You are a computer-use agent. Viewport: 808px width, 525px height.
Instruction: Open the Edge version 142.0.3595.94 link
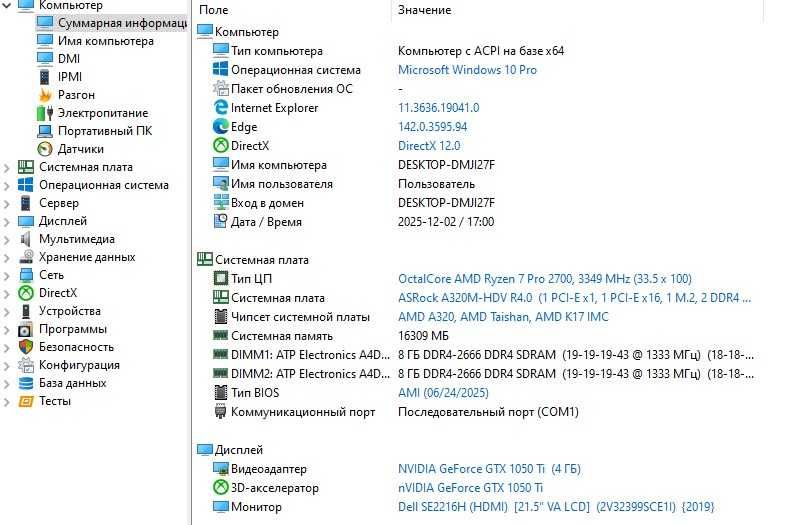point(432,127)
